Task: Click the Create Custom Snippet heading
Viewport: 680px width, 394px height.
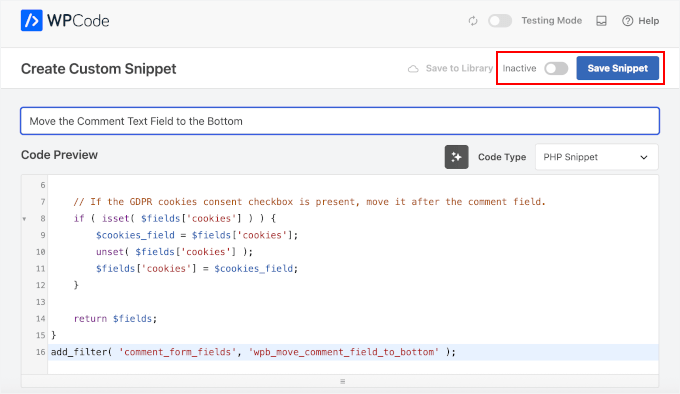Action: click(98, 68)
